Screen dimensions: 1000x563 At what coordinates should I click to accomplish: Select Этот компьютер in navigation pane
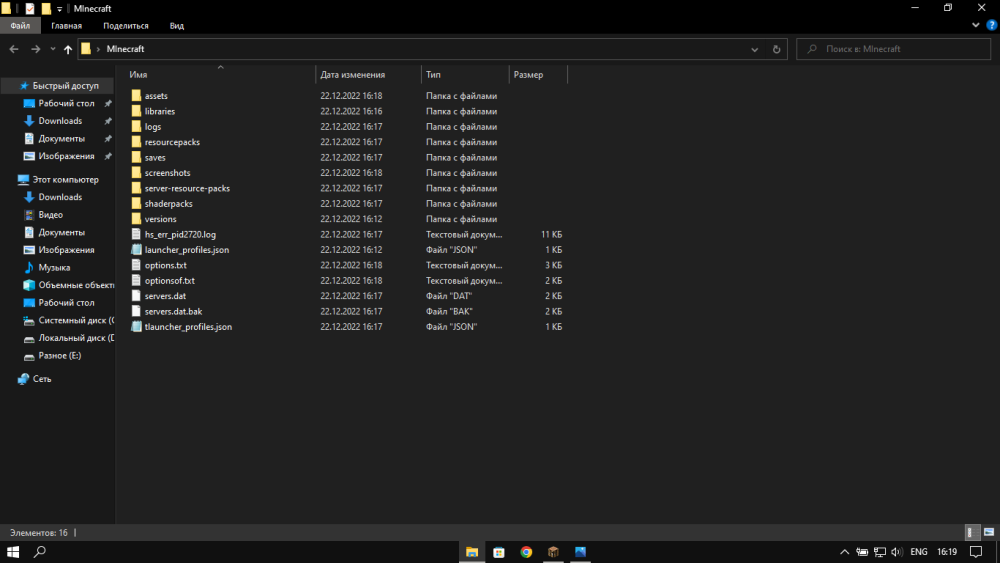click(x=66, y=180)
